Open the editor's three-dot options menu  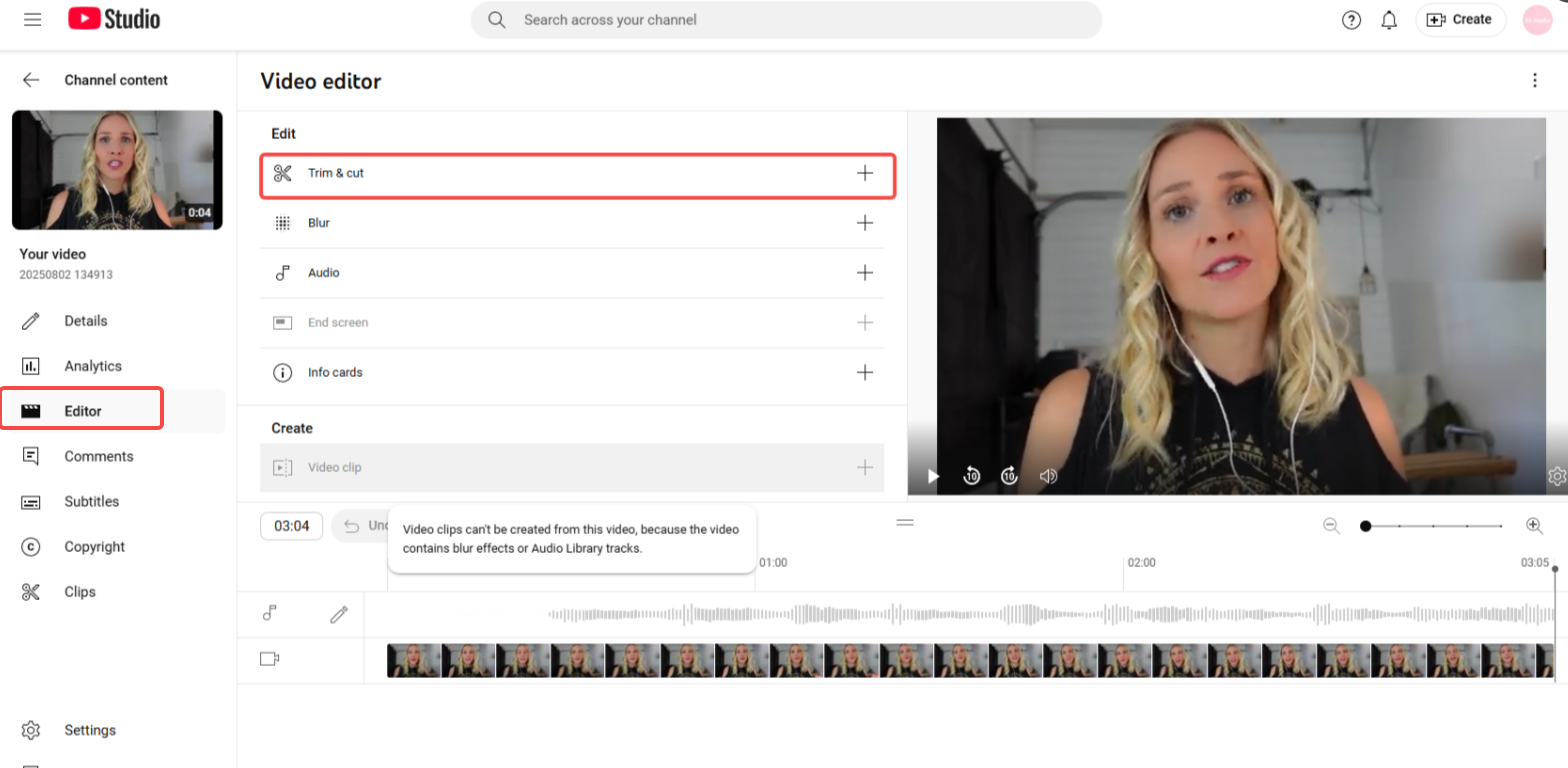click(1535, 81)
